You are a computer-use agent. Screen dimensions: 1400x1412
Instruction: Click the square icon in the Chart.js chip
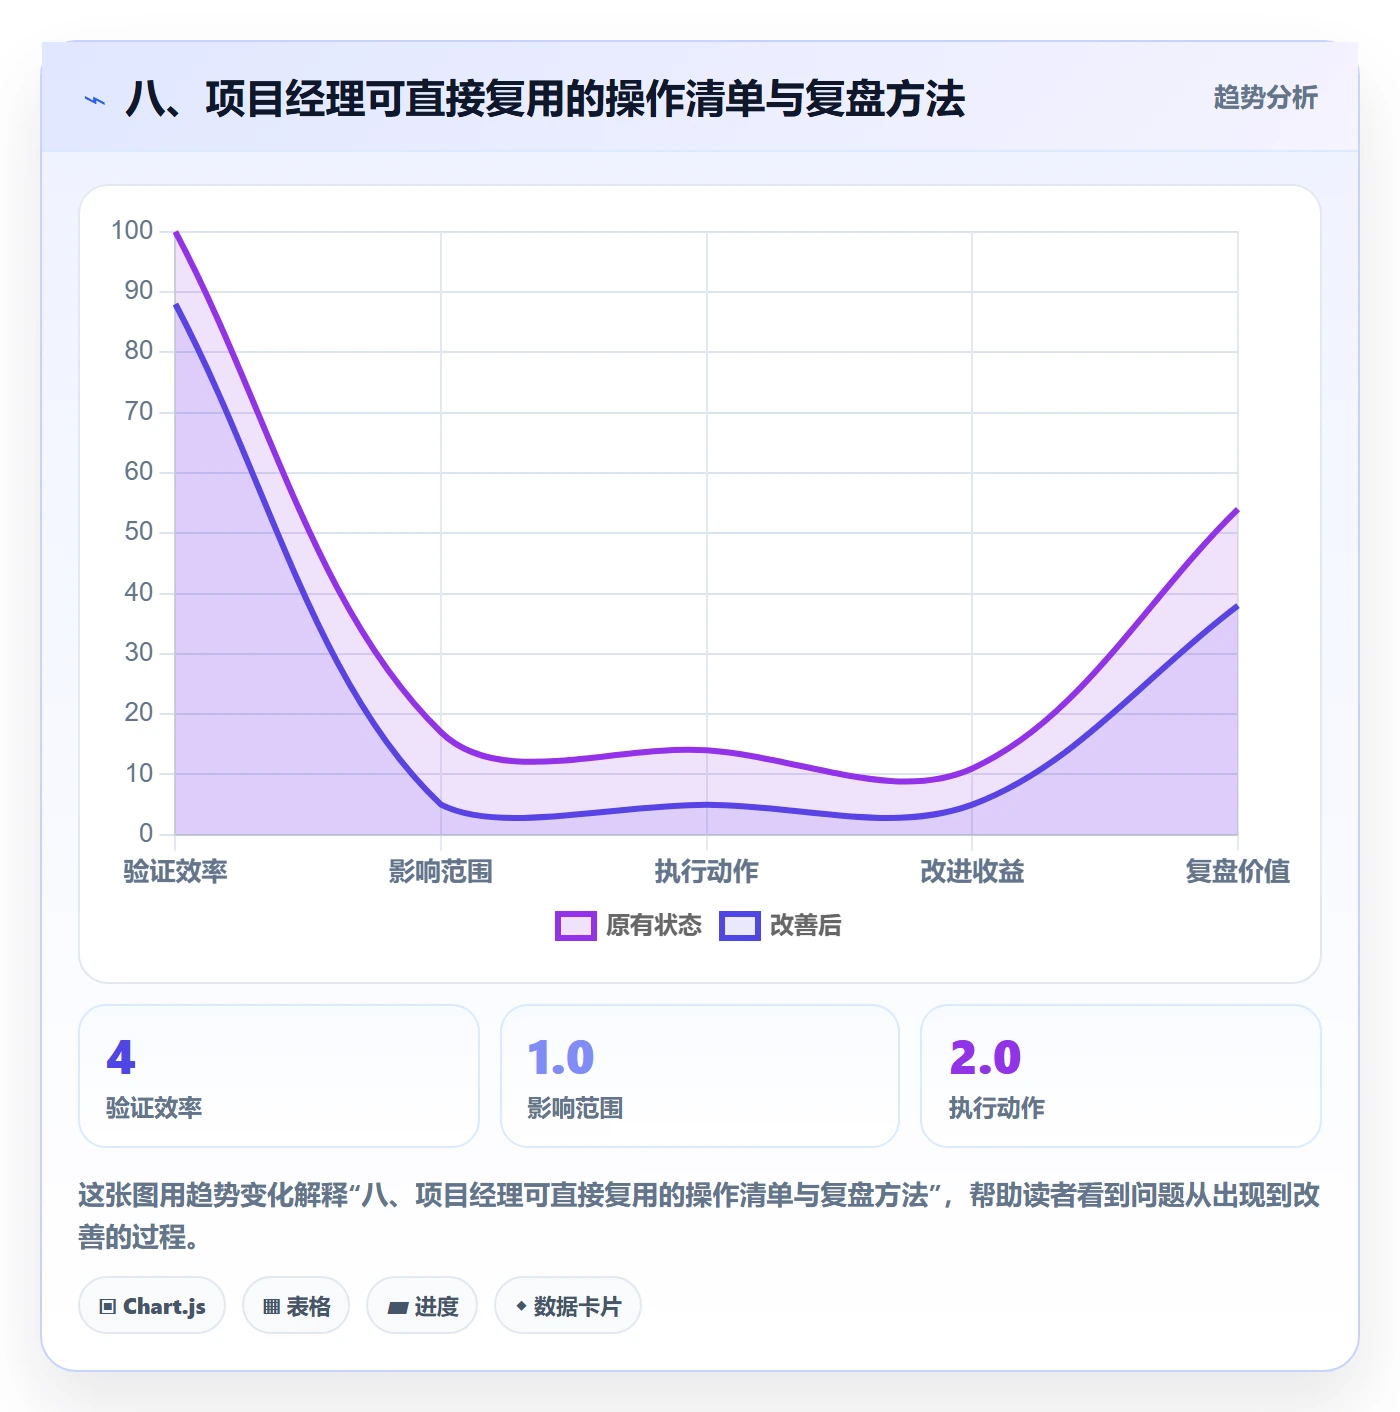(108, 1307)
